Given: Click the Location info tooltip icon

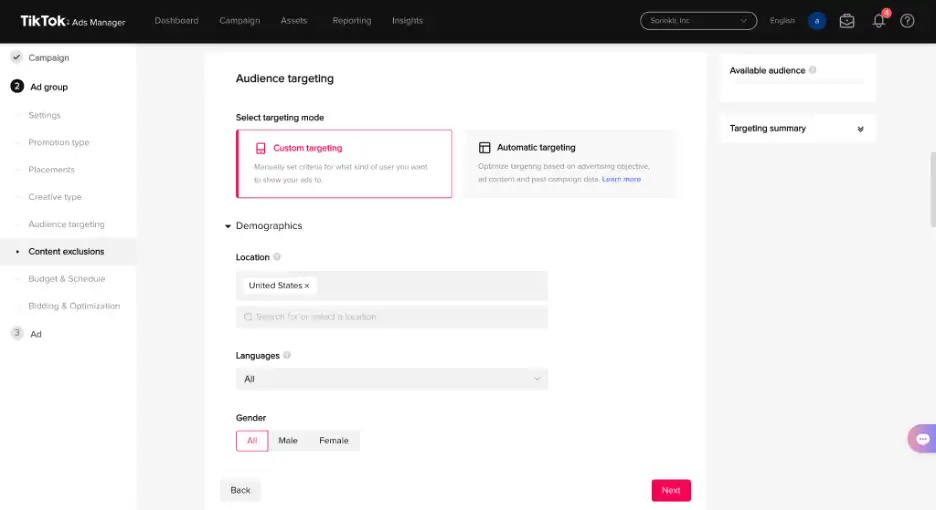Looking at the screenshot, I should point(277,257).
